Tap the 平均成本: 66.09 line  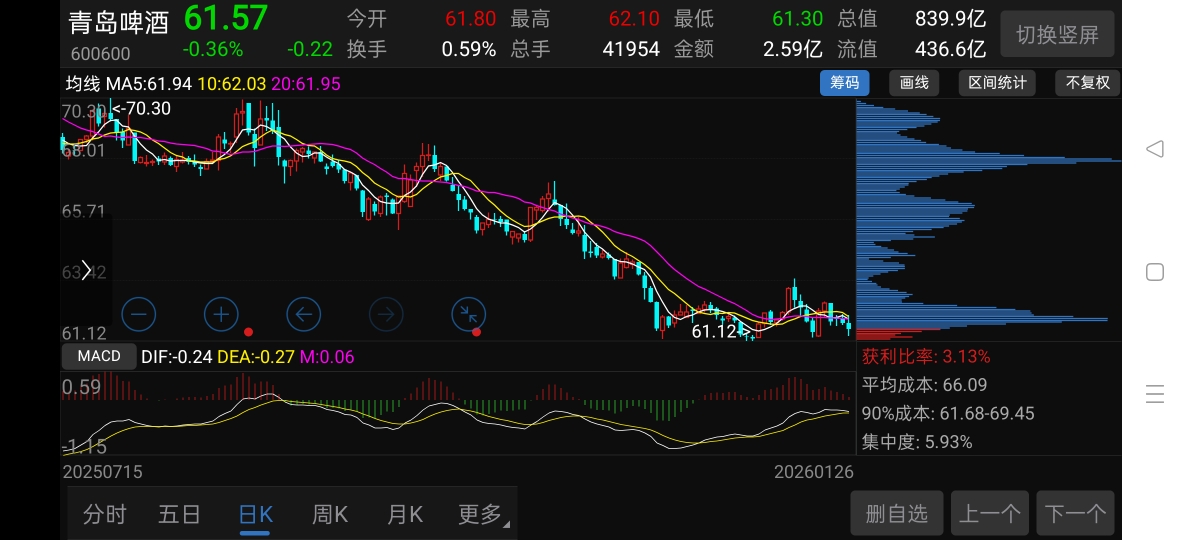pyautogui.click(x=924, y=385)
